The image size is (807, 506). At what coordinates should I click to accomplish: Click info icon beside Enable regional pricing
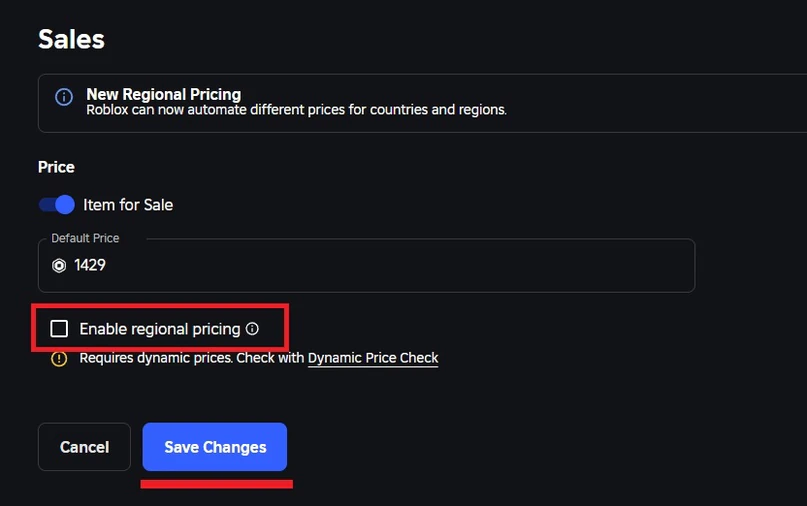point(252,328)
